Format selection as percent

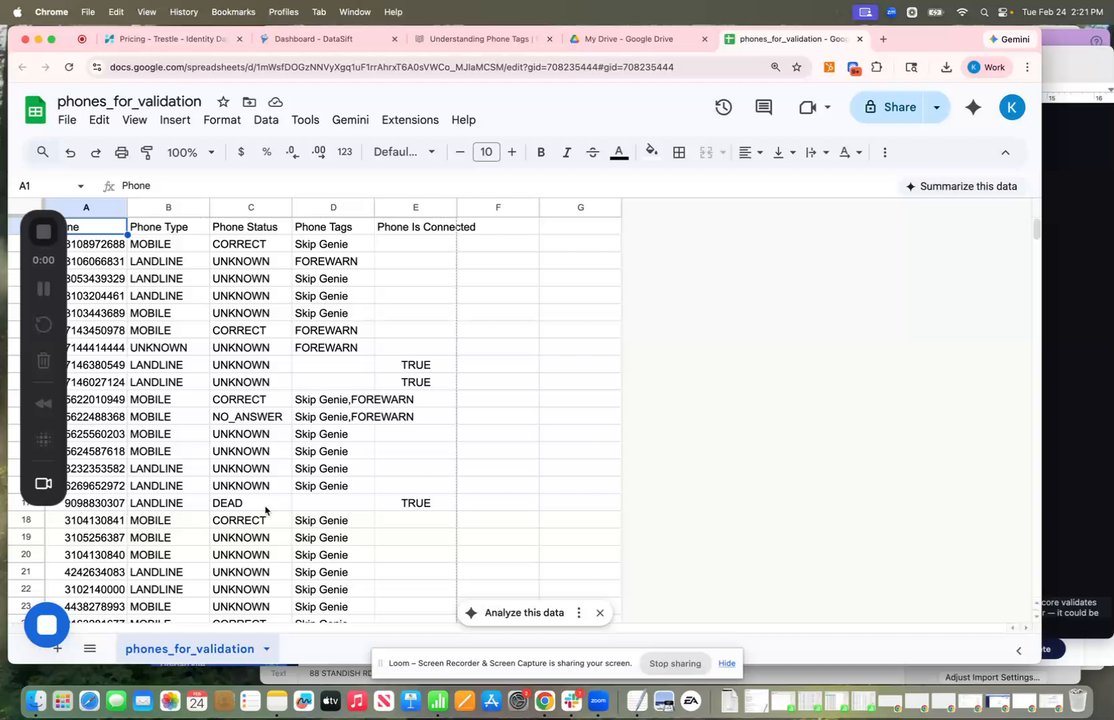[x=266, y=152]
